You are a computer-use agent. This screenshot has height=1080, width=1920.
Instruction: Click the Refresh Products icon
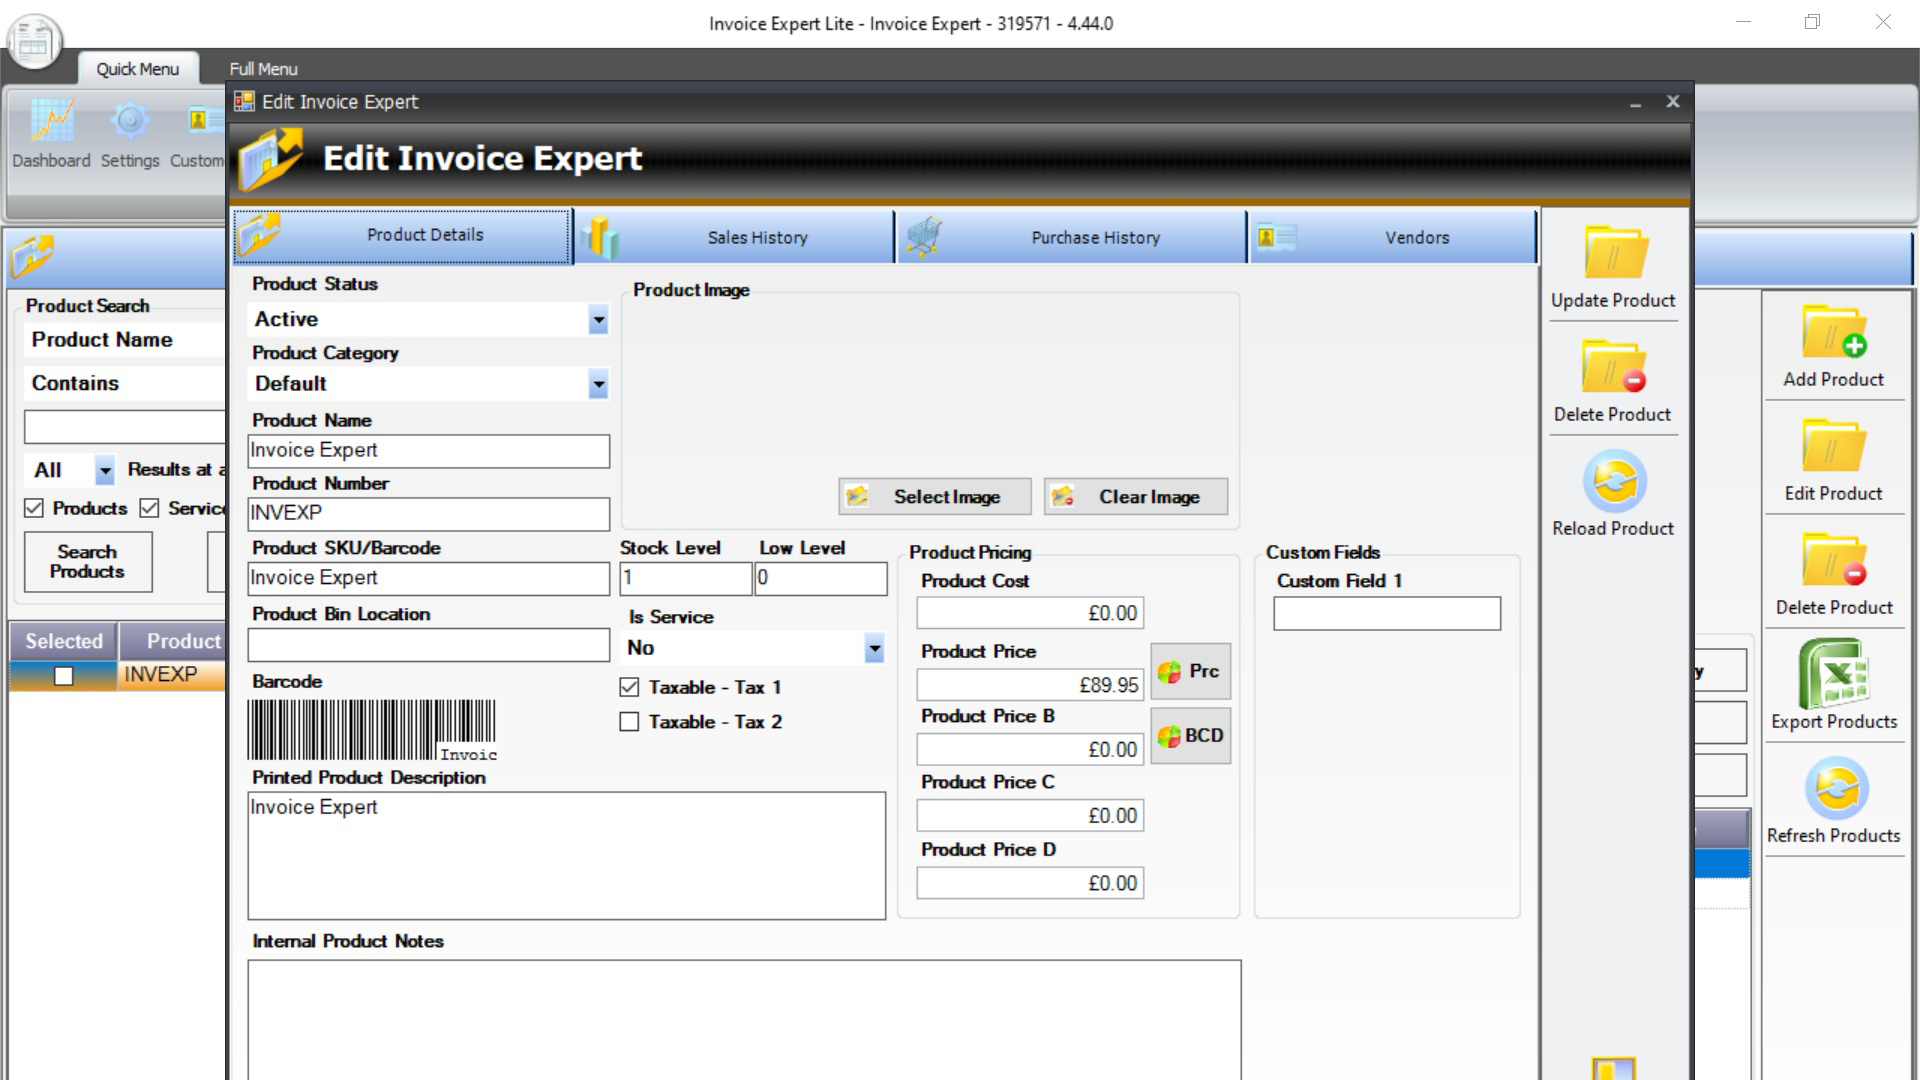[x=1836, y=788]
